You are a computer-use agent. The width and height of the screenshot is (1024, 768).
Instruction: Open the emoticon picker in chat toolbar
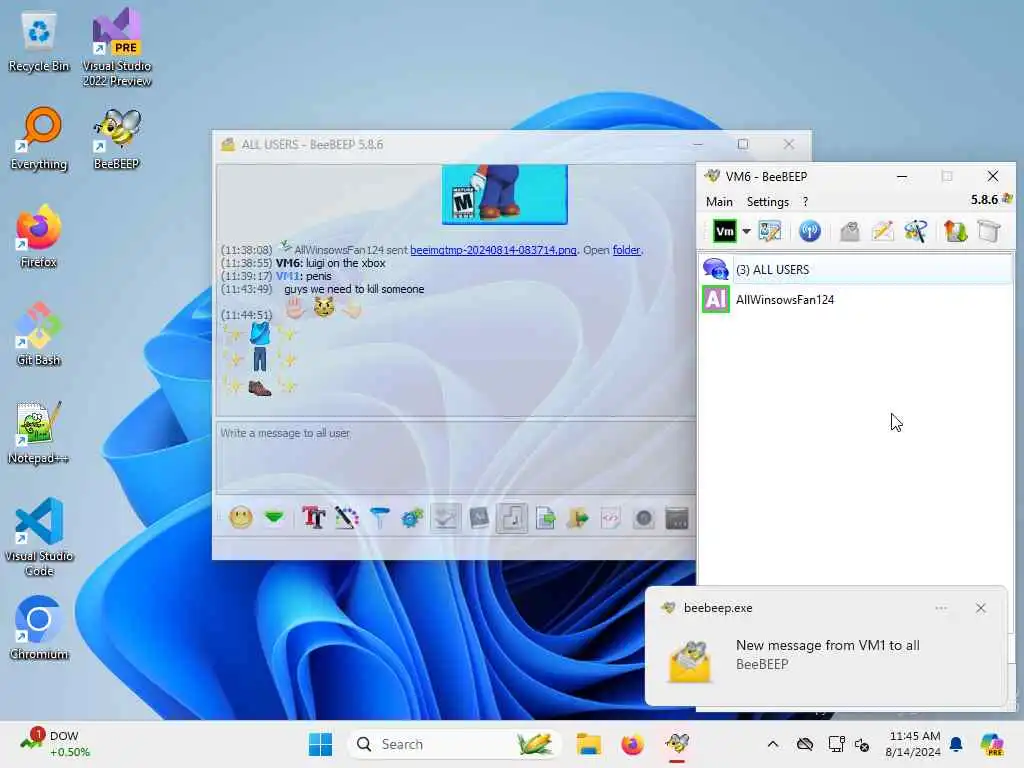click(x=241, y=519)
